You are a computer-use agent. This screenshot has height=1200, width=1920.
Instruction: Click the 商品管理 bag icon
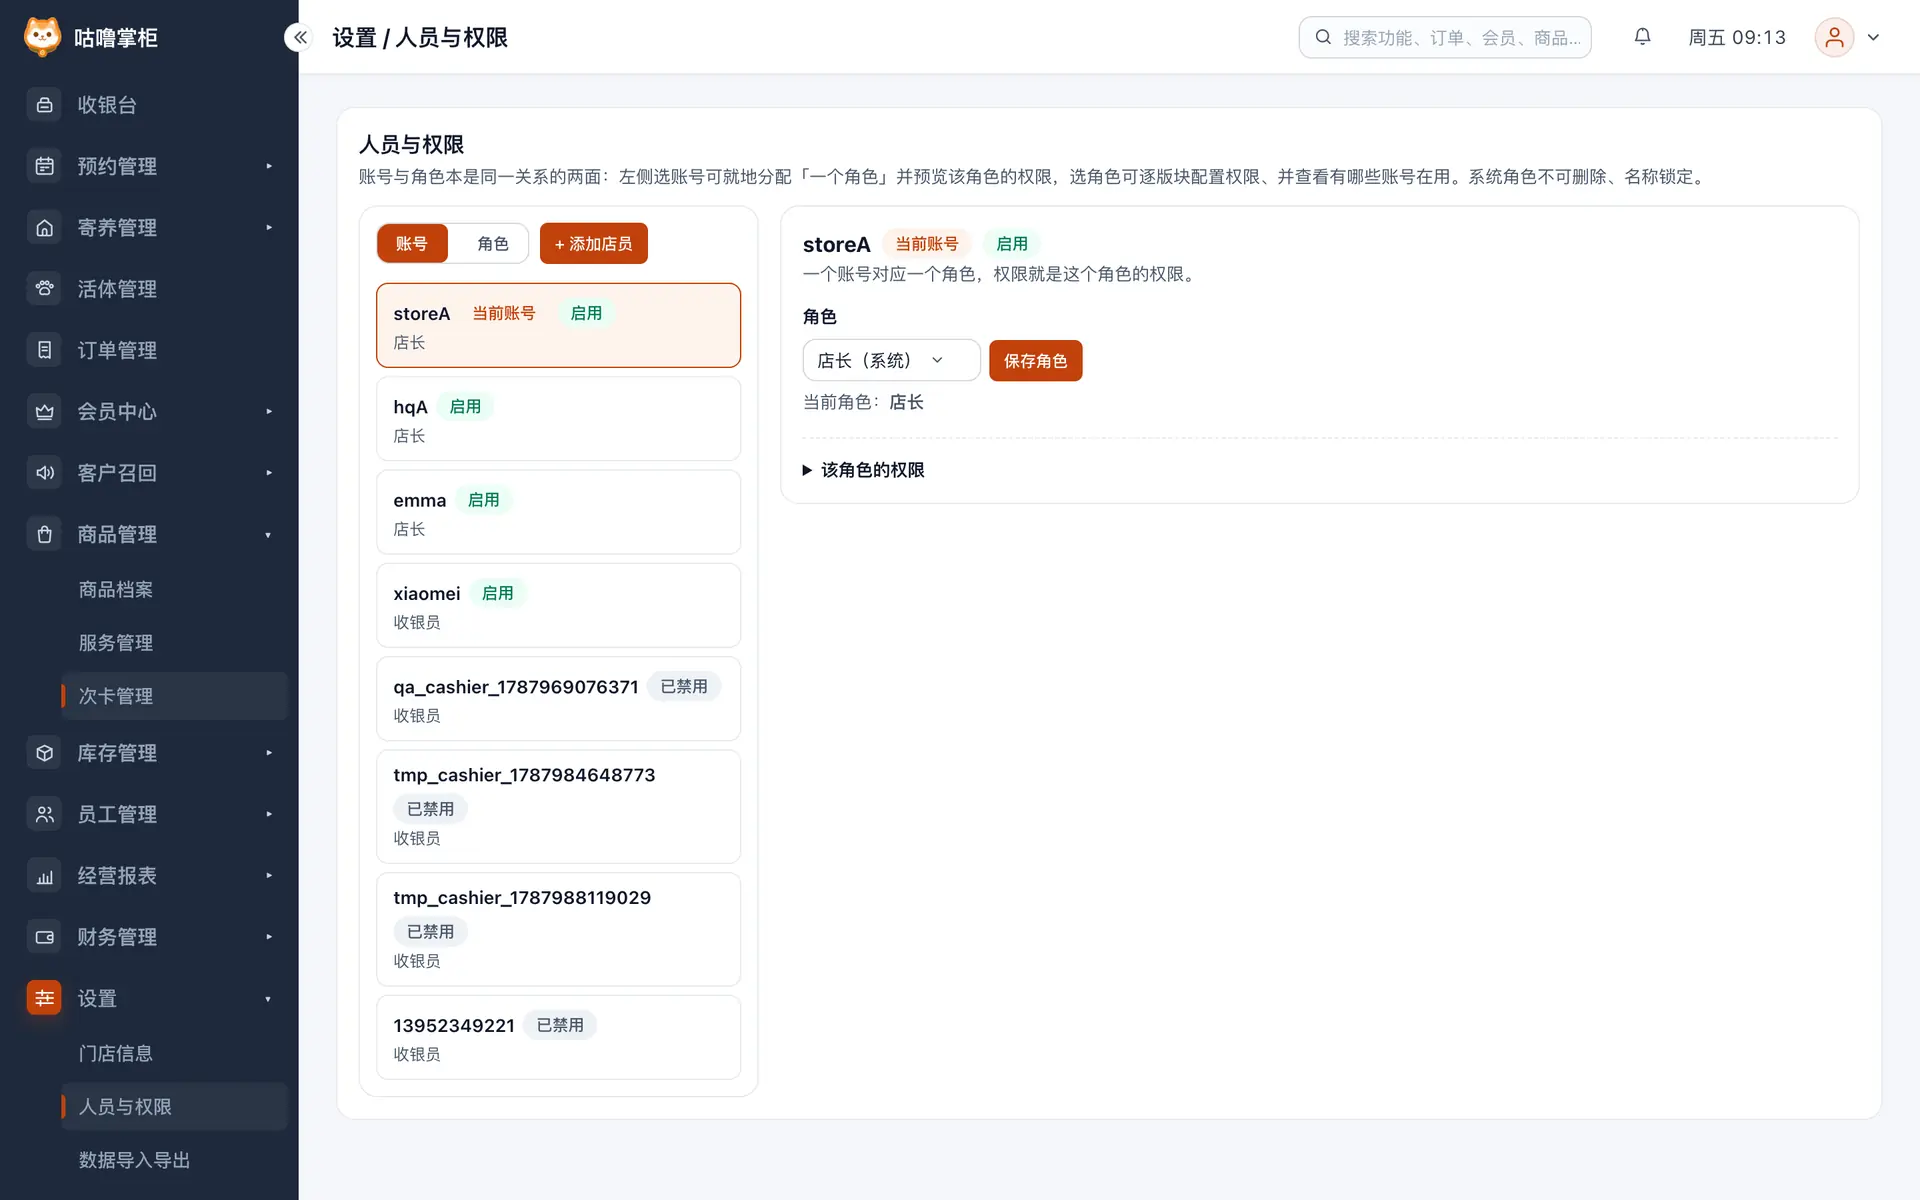pos(44,535)
